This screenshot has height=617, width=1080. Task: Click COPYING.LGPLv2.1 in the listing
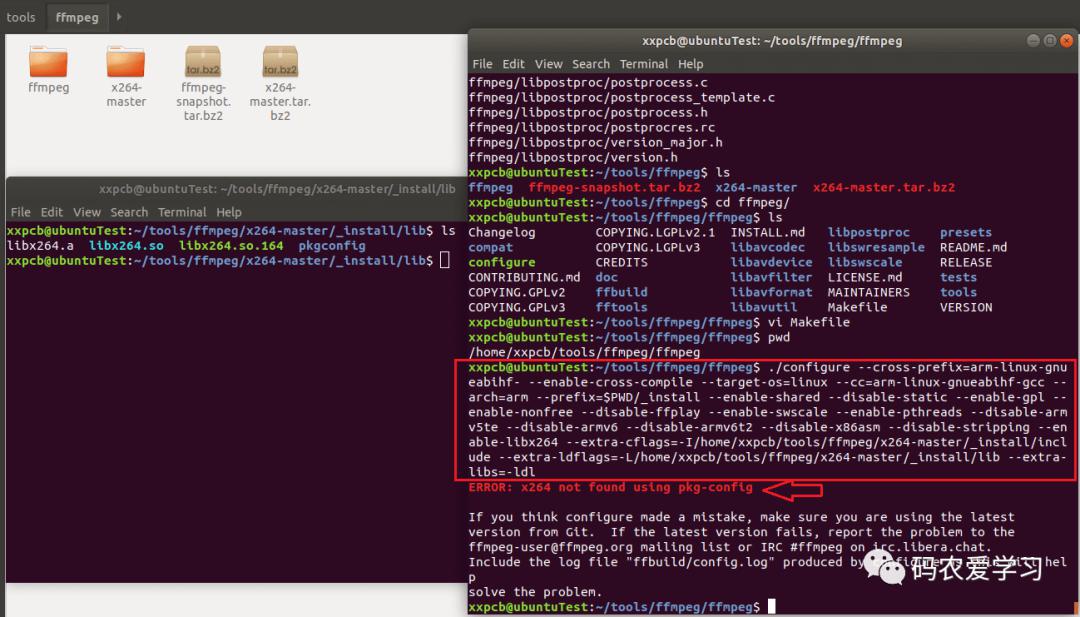coord(655,232)
